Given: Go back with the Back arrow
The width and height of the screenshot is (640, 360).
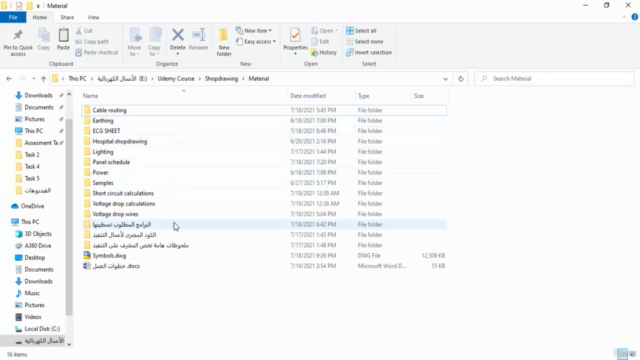Looking at the screenshot, I should point(9,79).
